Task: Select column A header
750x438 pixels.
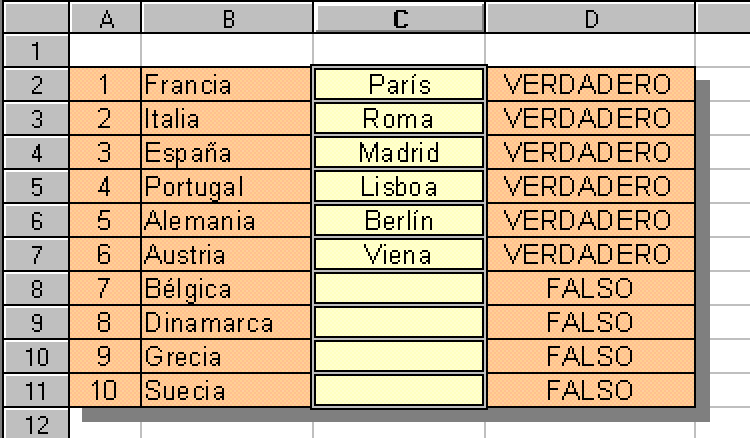Action: [106, 17]
